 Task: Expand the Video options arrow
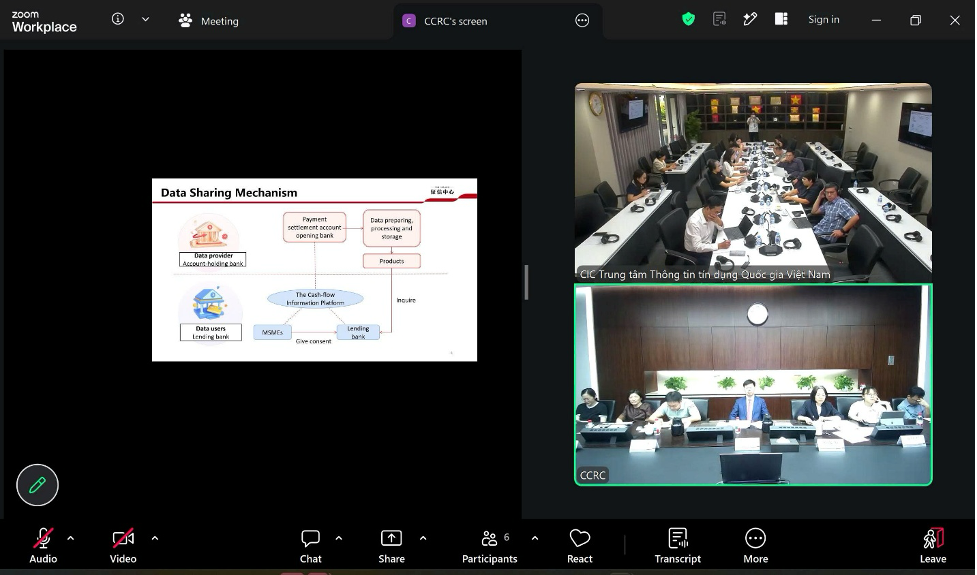(155, 538)
